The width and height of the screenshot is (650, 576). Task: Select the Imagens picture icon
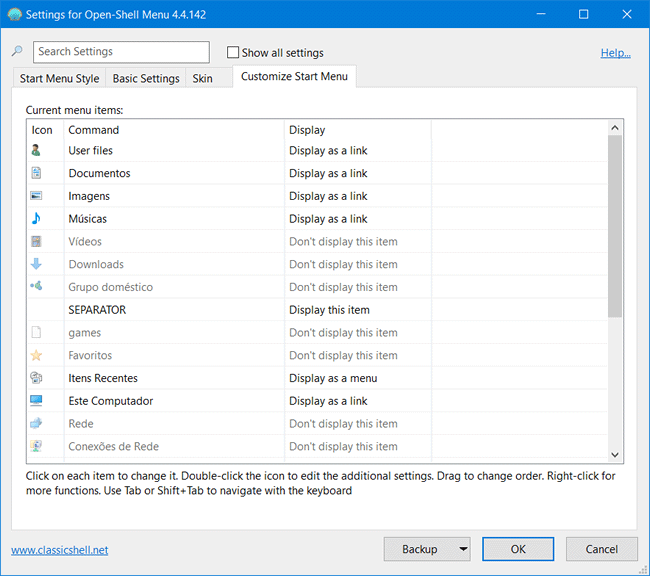pyautogui.click(x=36, y=197)
